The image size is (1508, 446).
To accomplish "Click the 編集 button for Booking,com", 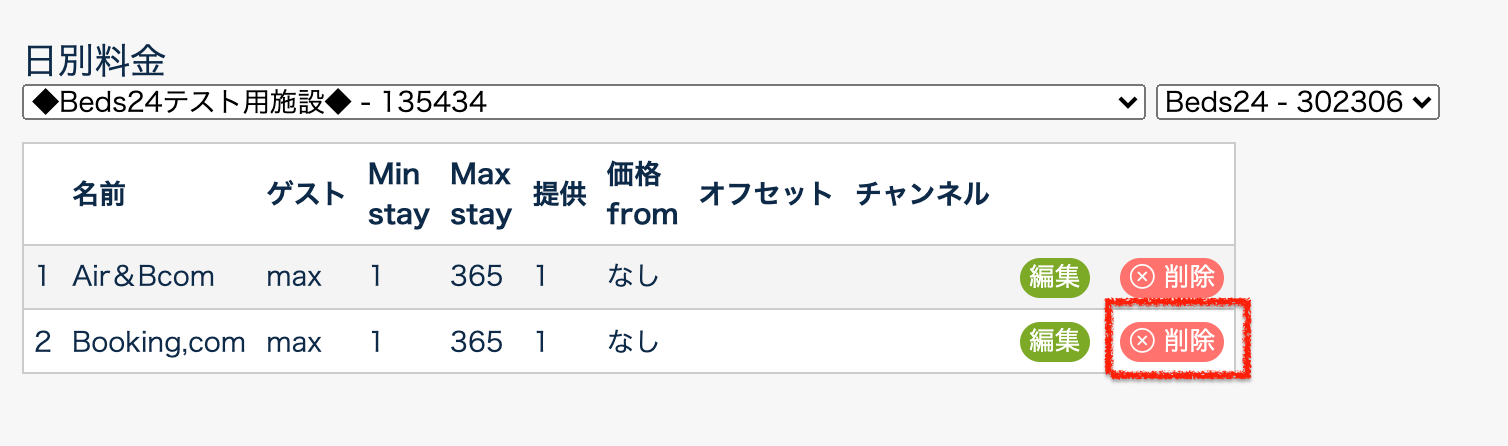I will click(x=1054, y=342).
